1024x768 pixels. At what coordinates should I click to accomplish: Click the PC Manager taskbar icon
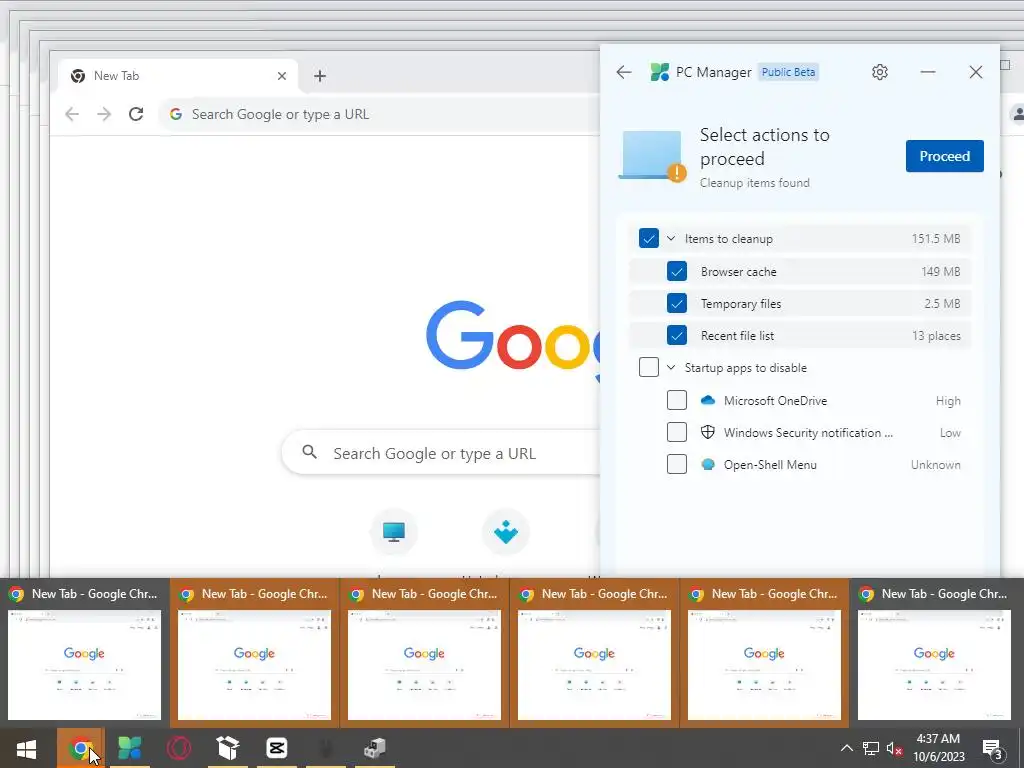[x=129, y=748]
